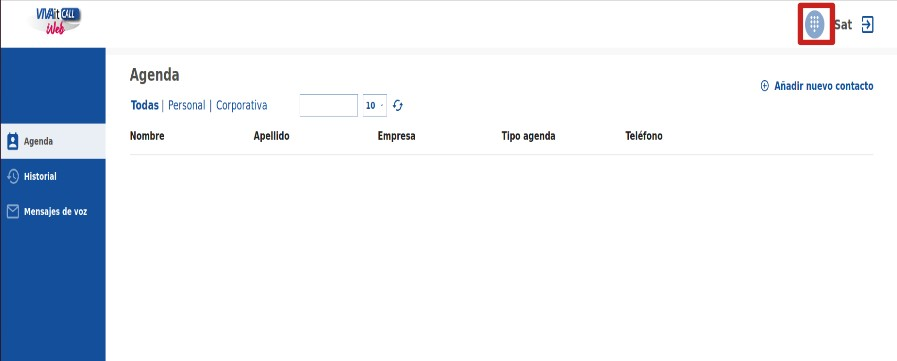Expand the 10 results-per-page dropdown

[375, 105]
